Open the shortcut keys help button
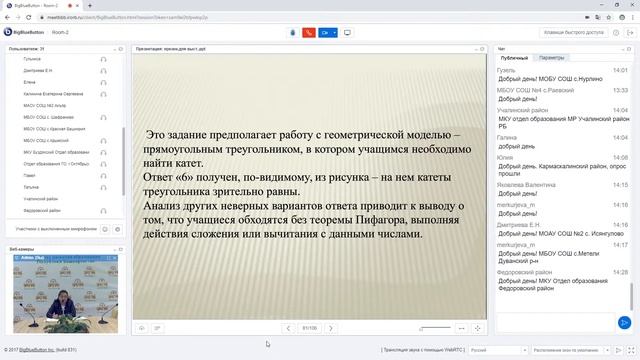 click(x=573, y=32)
